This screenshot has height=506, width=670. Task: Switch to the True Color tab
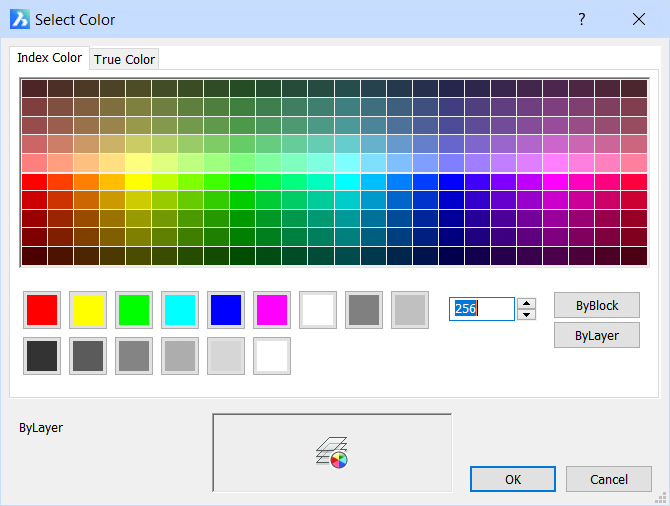point(124,59)
